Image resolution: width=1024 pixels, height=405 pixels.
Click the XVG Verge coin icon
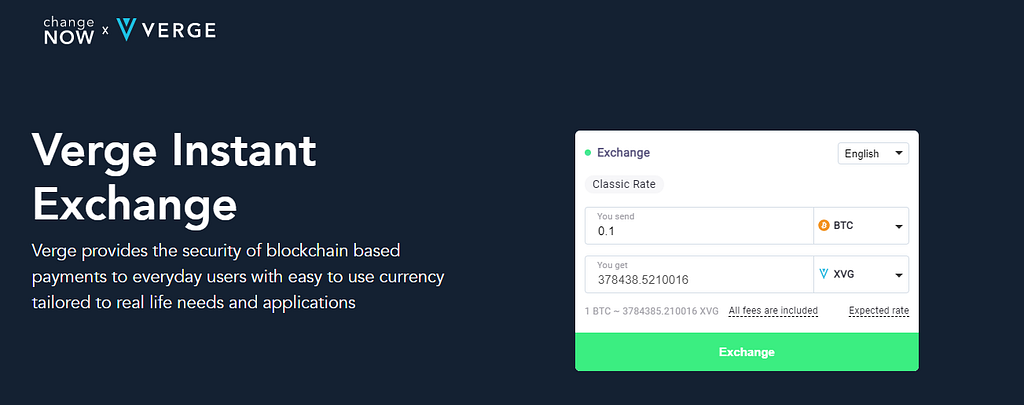click(x=824, y=274)
